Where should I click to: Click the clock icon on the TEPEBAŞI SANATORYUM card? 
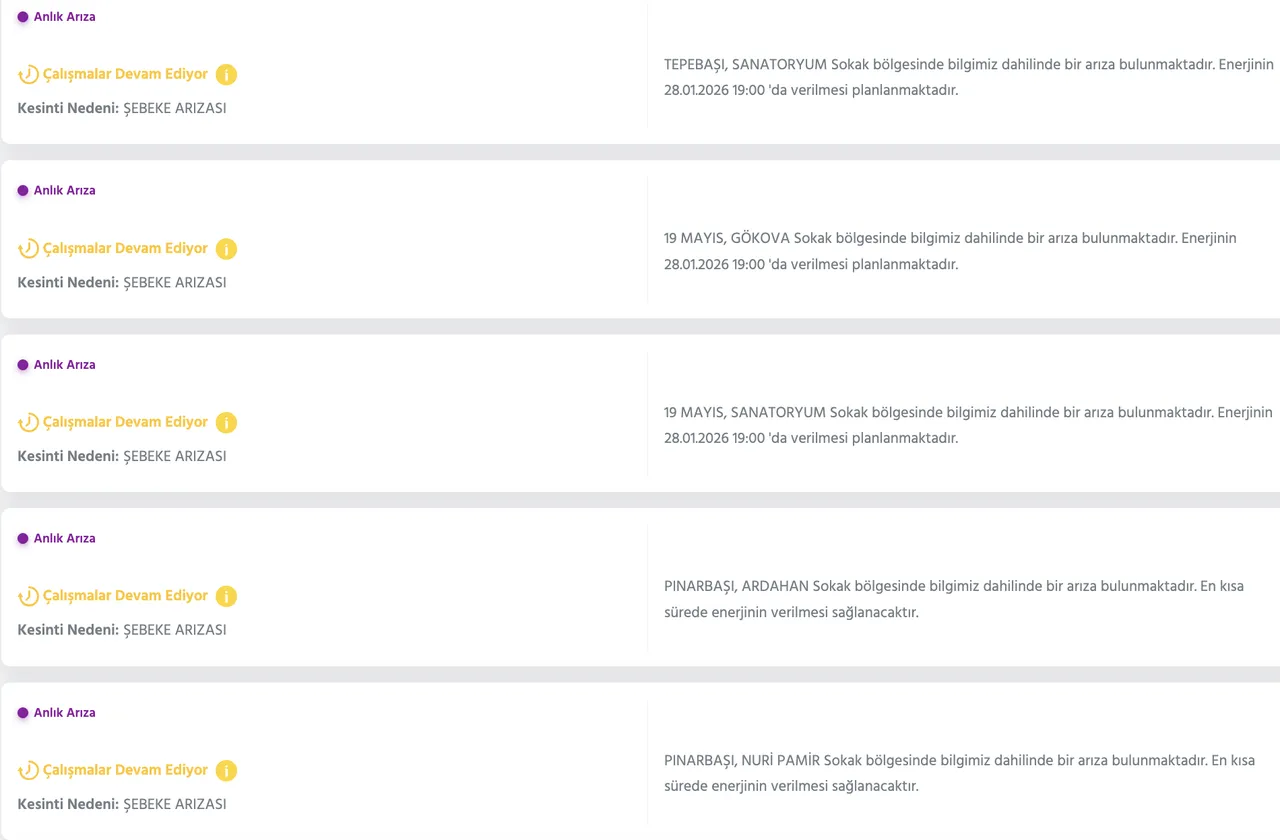(29, 75)
